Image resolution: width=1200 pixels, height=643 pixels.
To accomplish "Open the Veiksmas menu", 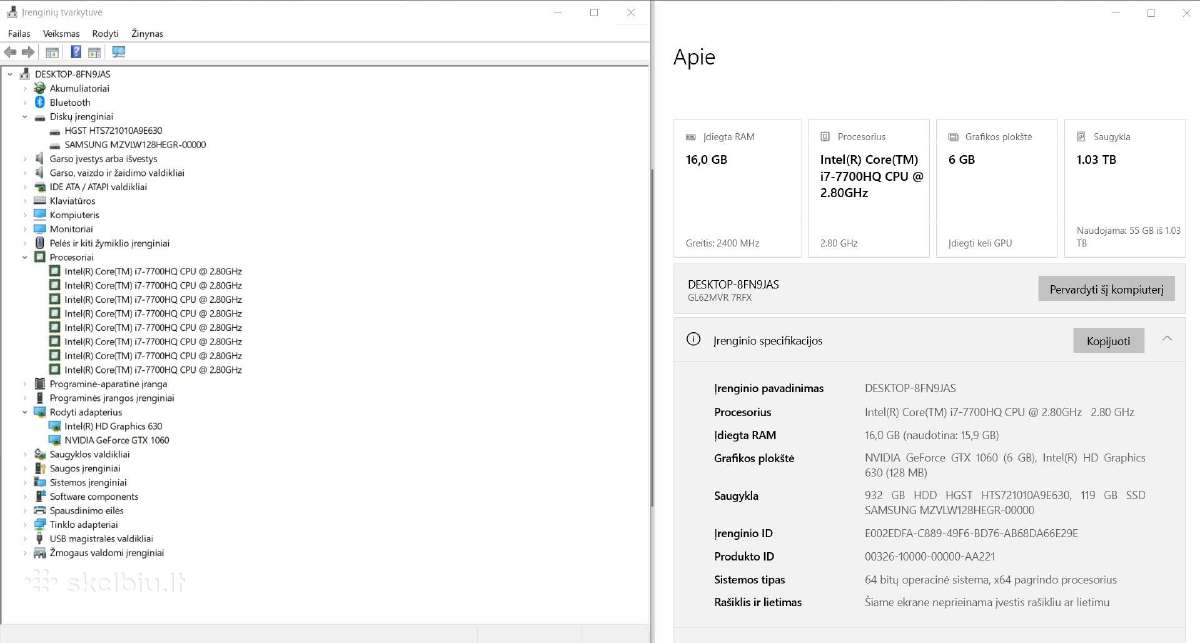I will coord(61,33).
